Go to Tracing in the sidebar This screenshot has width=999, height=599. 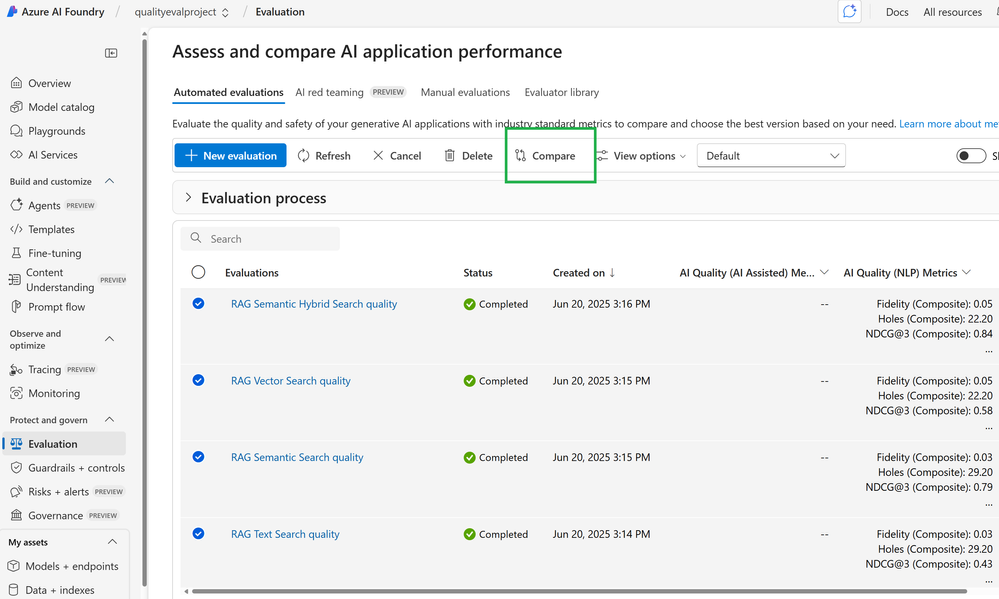coord(44,370)
